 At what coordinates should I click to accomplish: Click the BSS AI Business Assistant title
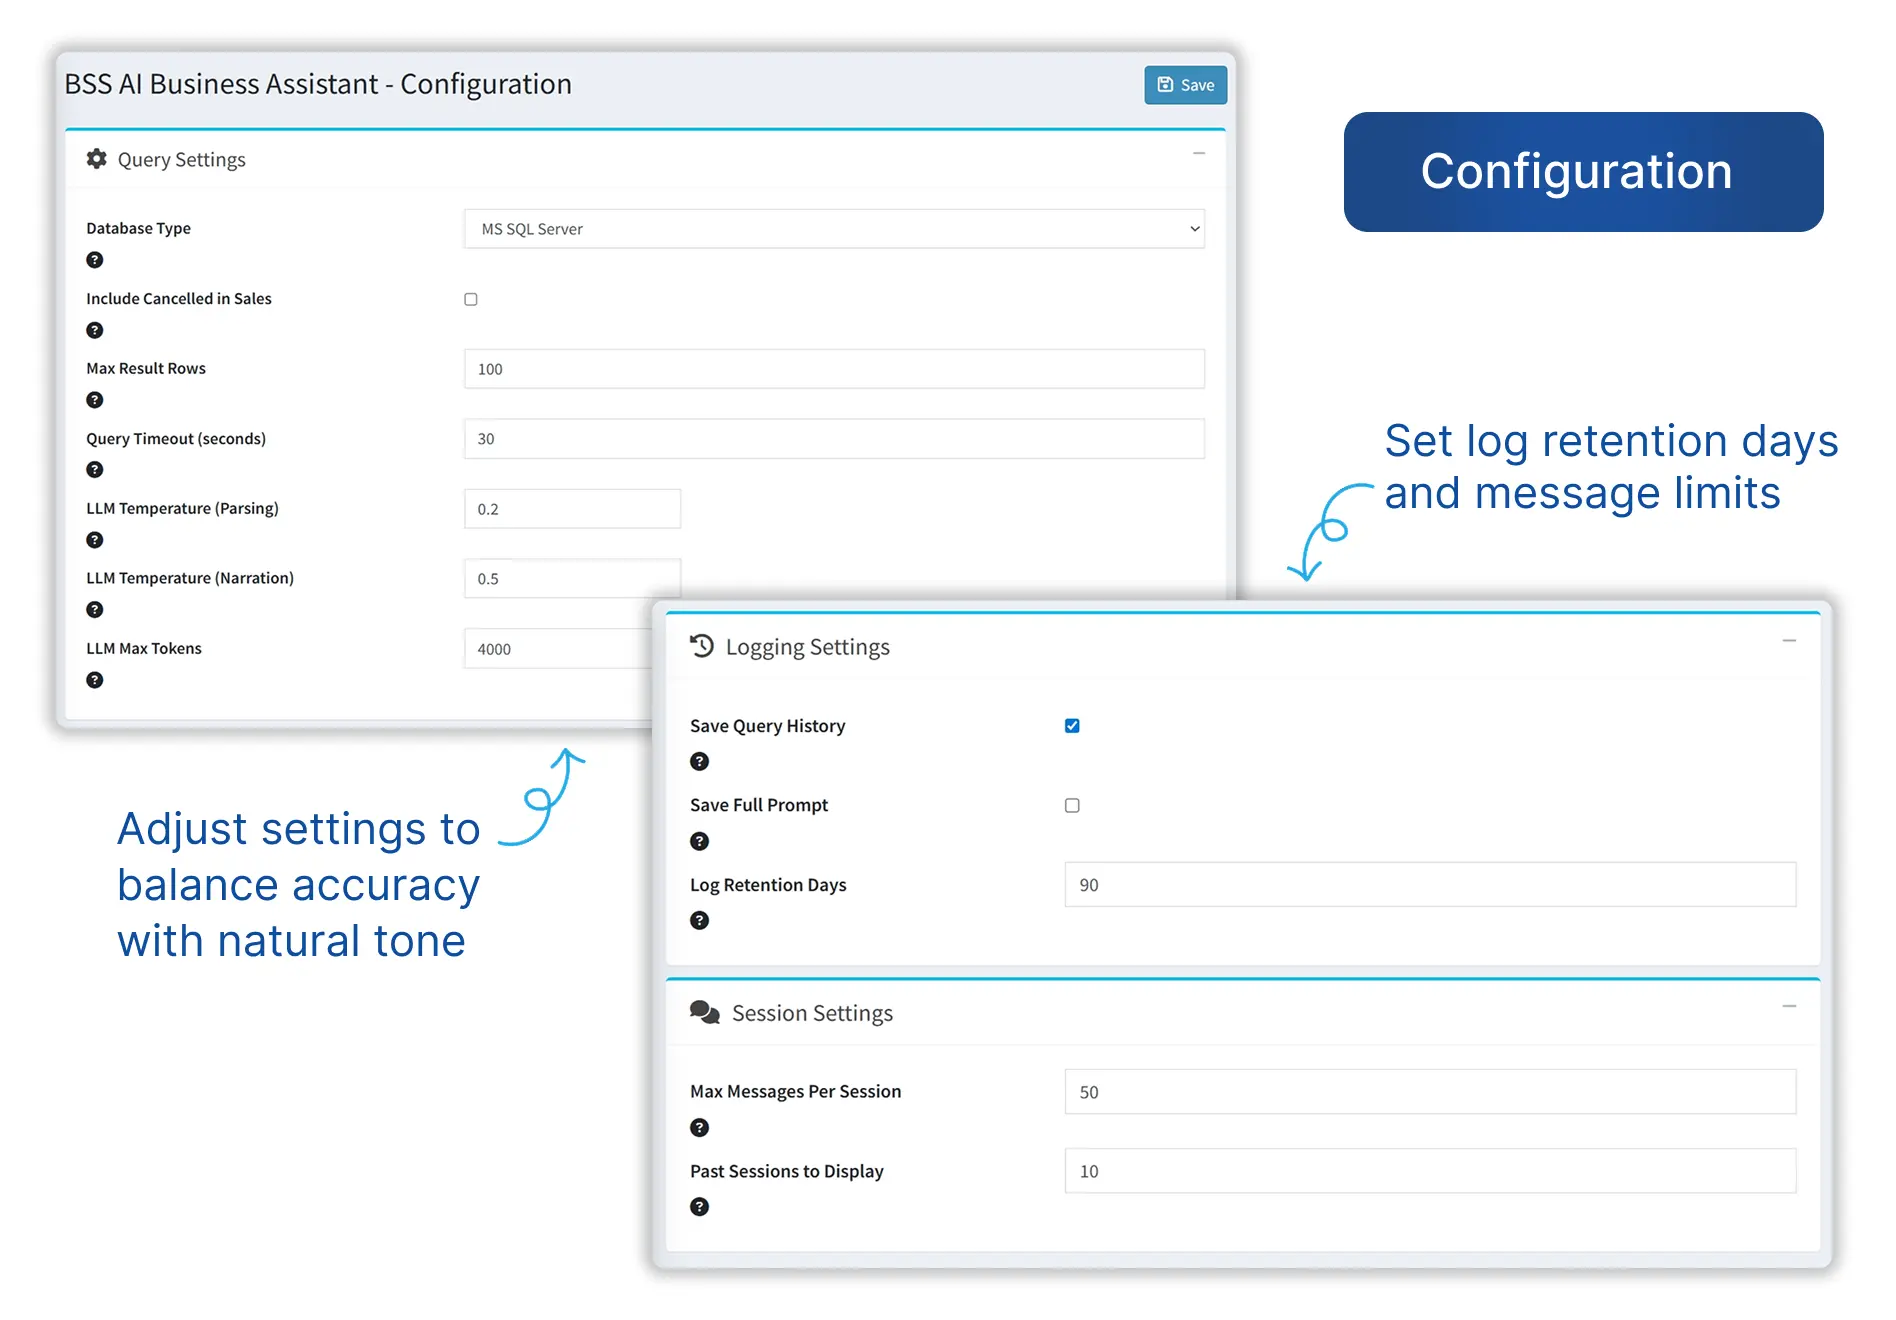[318, 84]
